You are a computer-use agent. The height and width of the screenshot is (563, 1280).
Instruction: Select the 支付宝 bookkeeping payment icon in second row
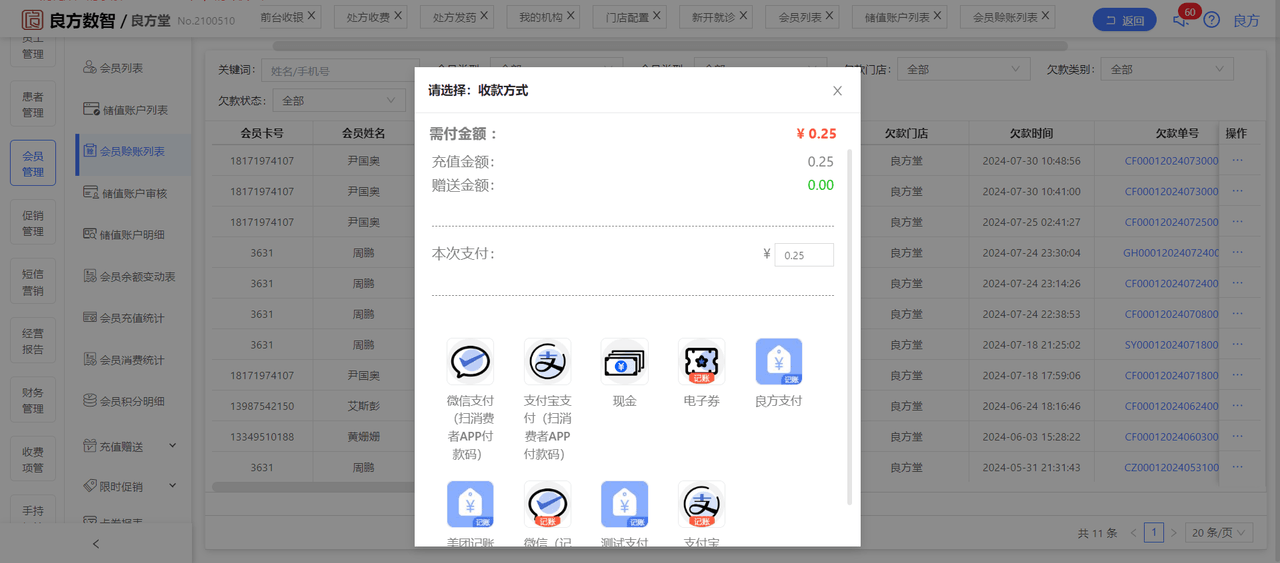coord(701,504)
